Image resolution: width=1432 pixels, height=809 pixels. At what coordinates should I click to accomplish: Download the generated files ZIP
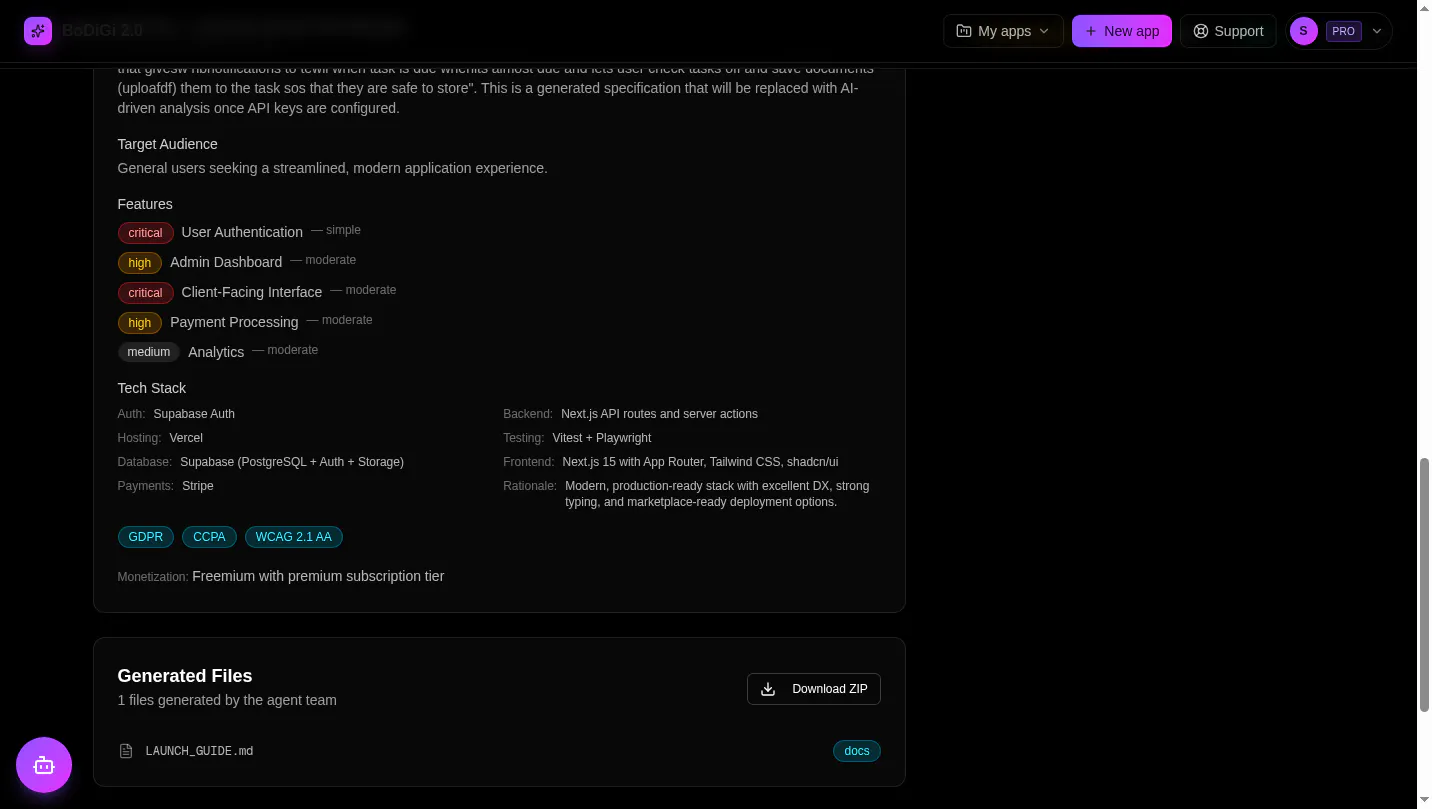point(814,689)
